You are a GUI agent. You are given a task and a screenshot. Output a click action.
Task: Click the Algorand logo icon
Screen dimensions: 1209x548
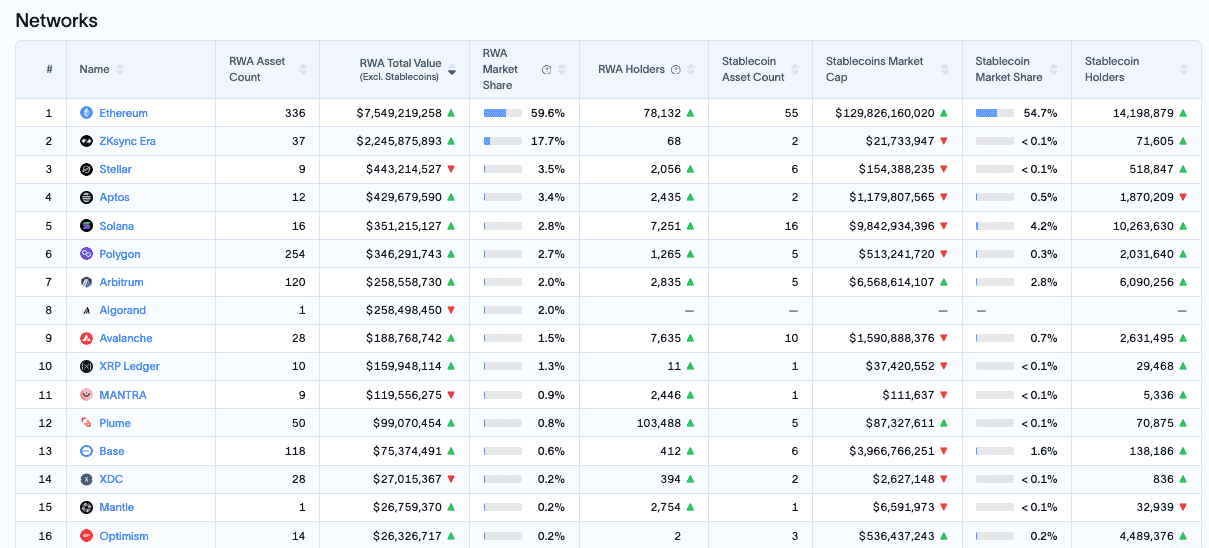(86, 310)
